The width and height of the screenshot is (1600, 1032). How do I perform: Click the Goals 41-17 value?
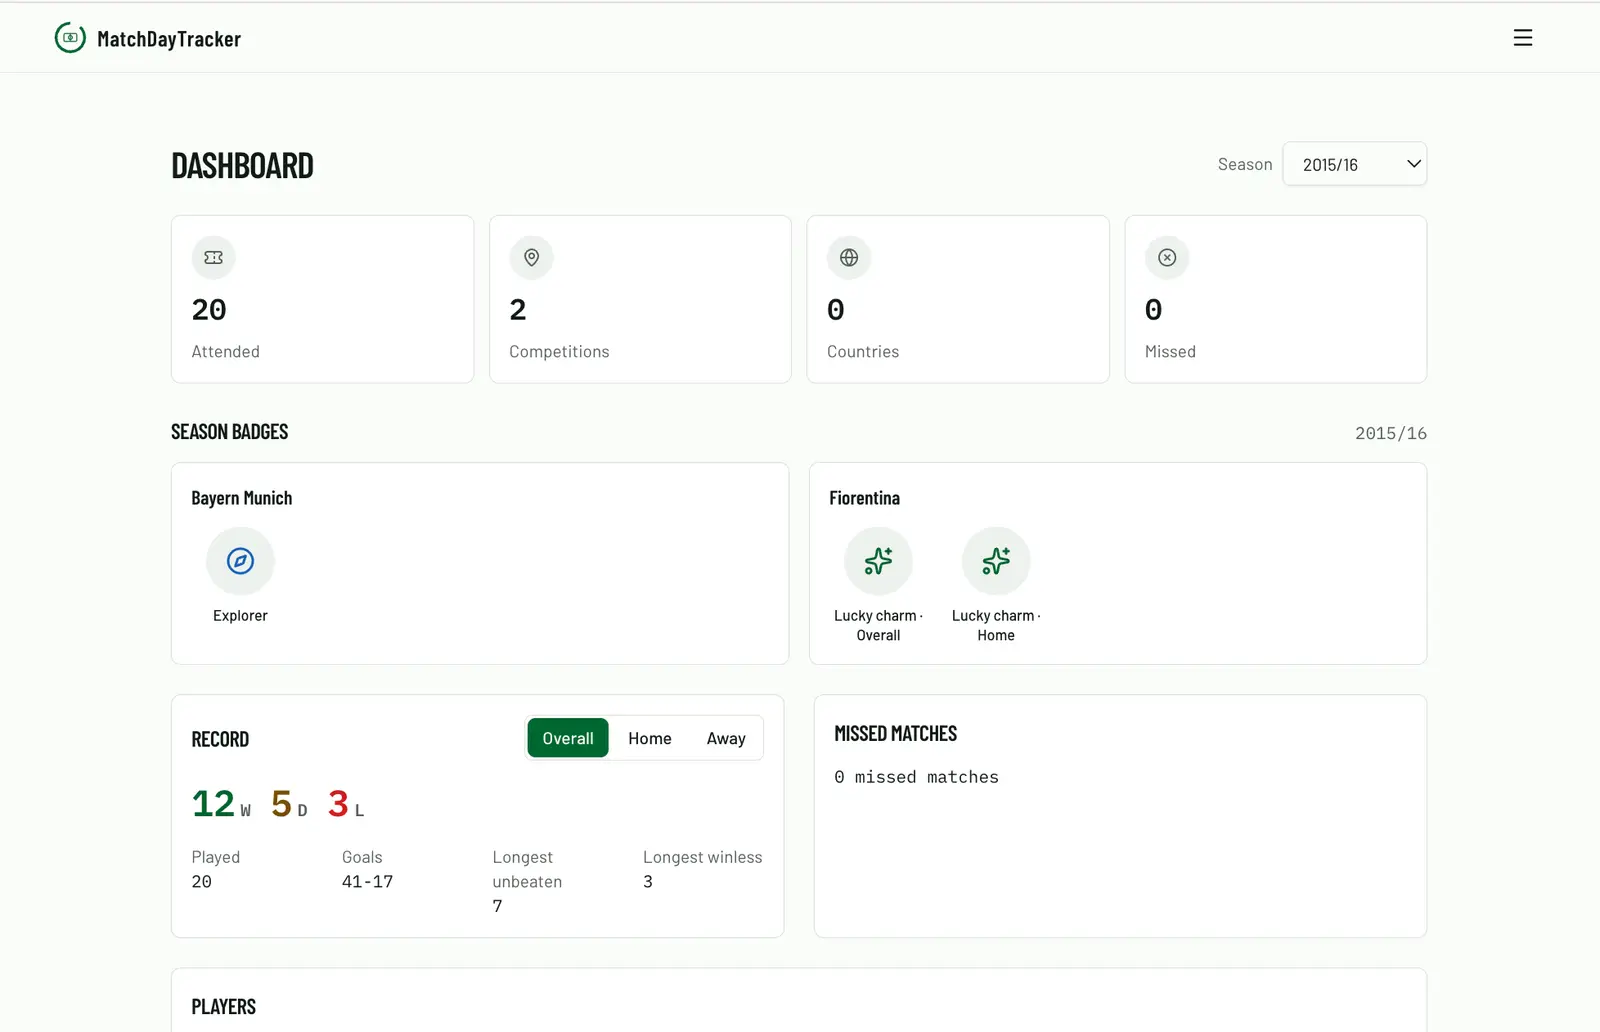tap(368, 882)
